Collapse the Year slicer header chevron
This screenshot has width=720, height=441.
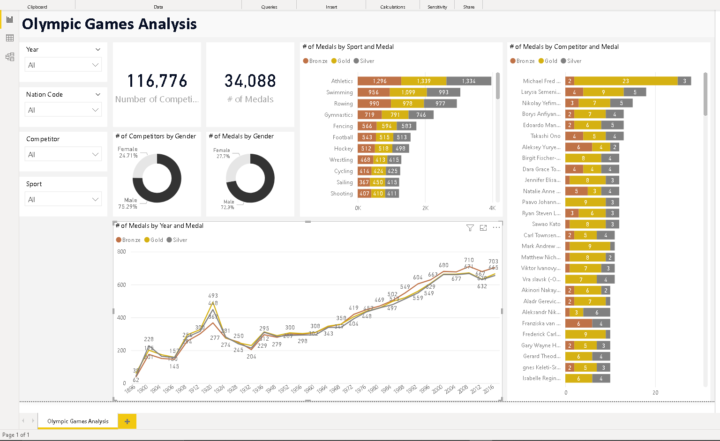click(x=98, y=50)
